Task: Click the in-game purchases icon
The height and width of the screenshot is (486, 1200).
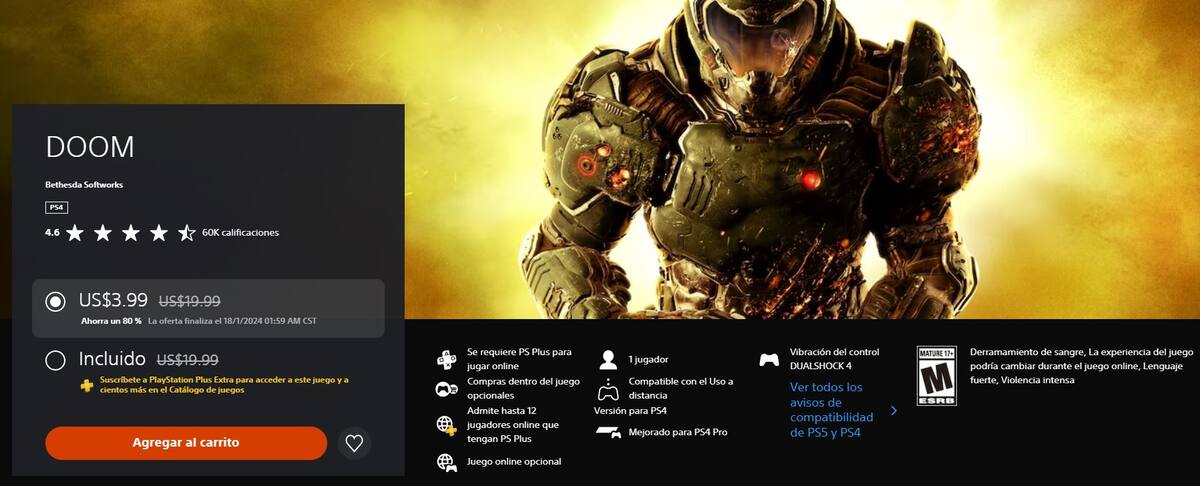Action: [x=447, y=389]
